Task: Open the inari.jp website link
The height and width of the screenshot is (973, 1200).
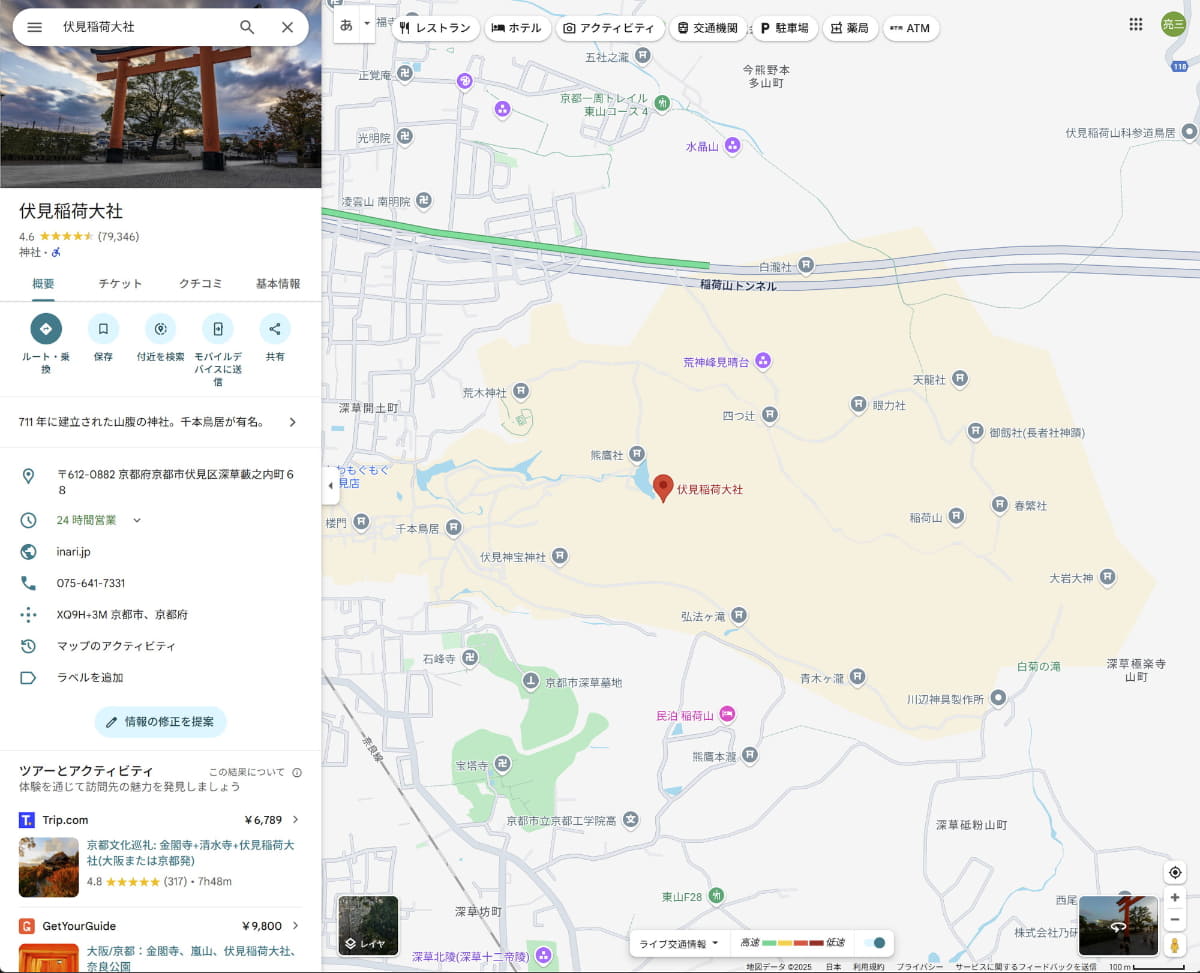Action: (73, 552)
